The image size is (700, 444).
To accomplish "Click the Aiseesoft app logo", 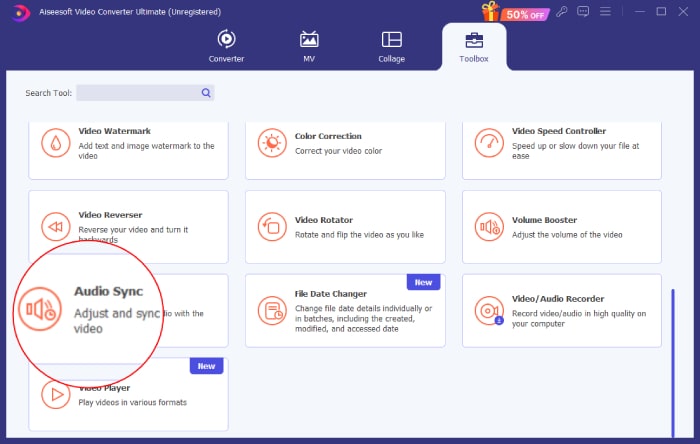I will click(20, 12).
